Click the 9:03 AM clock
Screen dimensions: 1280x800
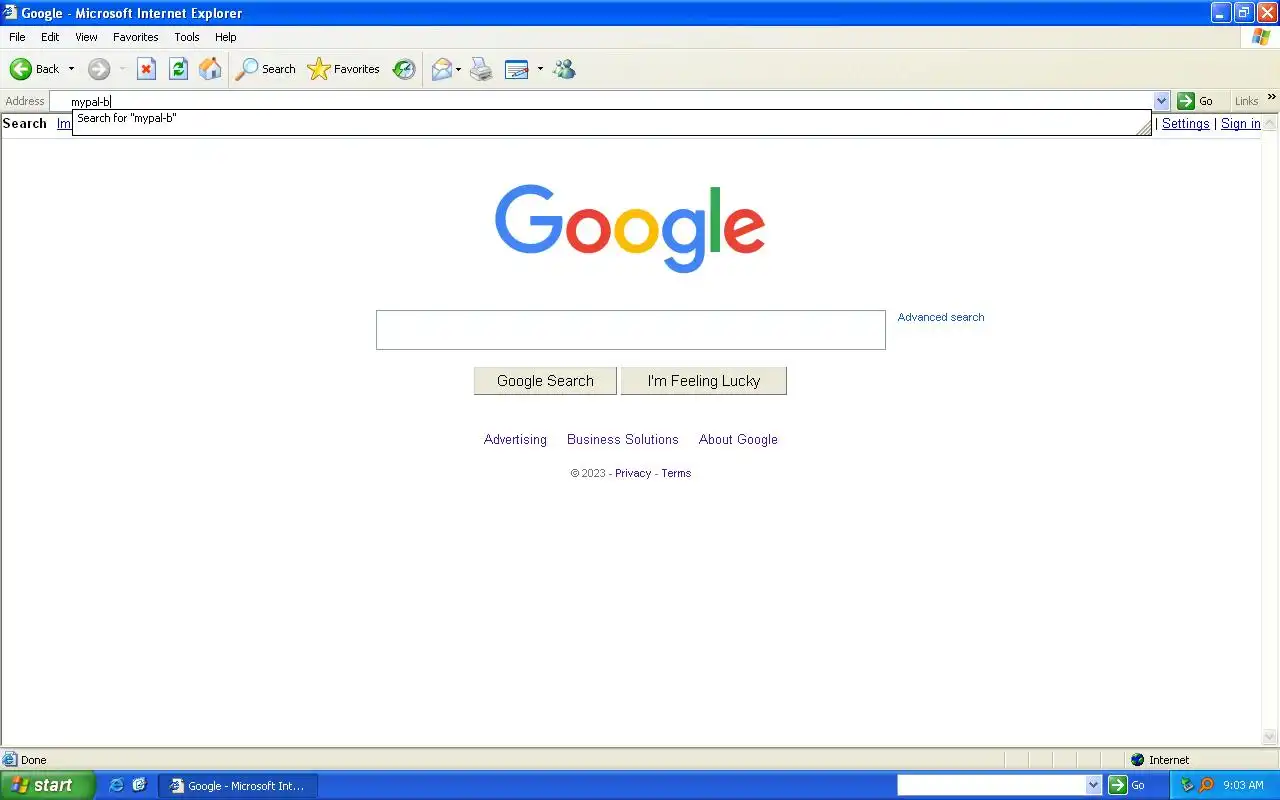click(x=1243, y=785)
